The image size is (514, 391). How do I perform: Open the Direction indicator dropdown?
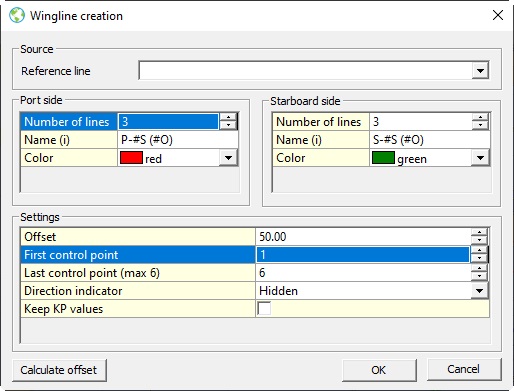[x=479, y=291]
